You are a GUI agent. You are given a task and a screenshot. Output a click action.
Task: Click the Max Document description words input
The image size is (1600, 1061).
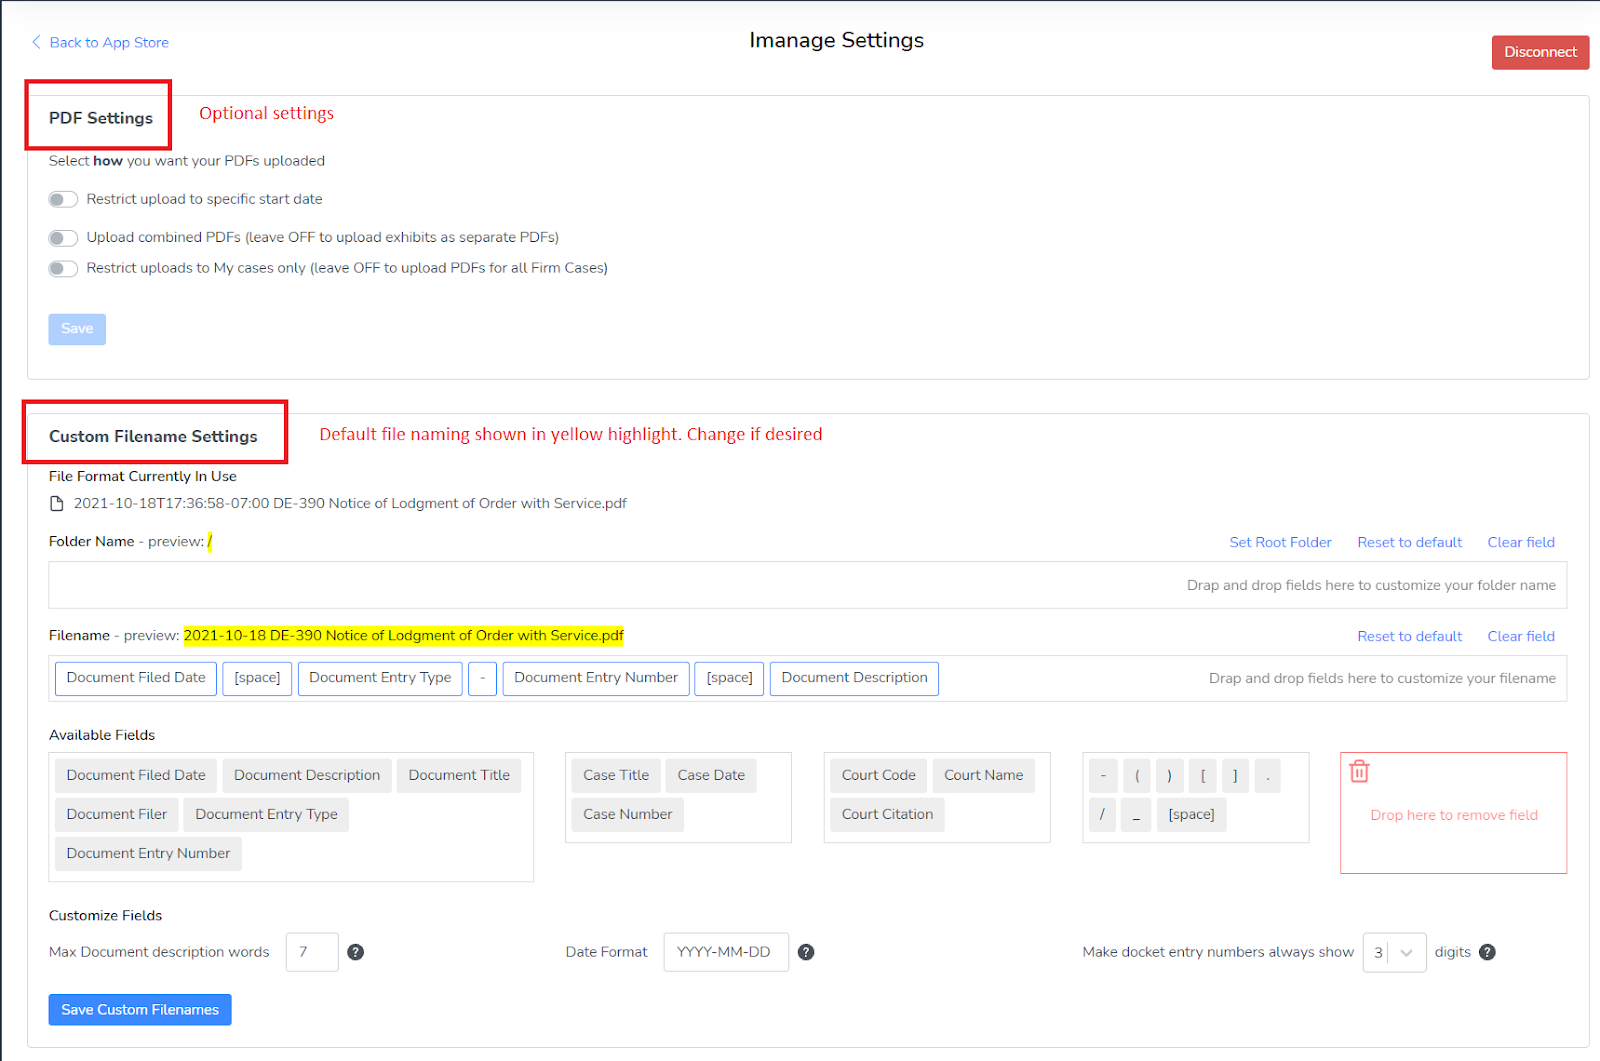click(312, 952)
